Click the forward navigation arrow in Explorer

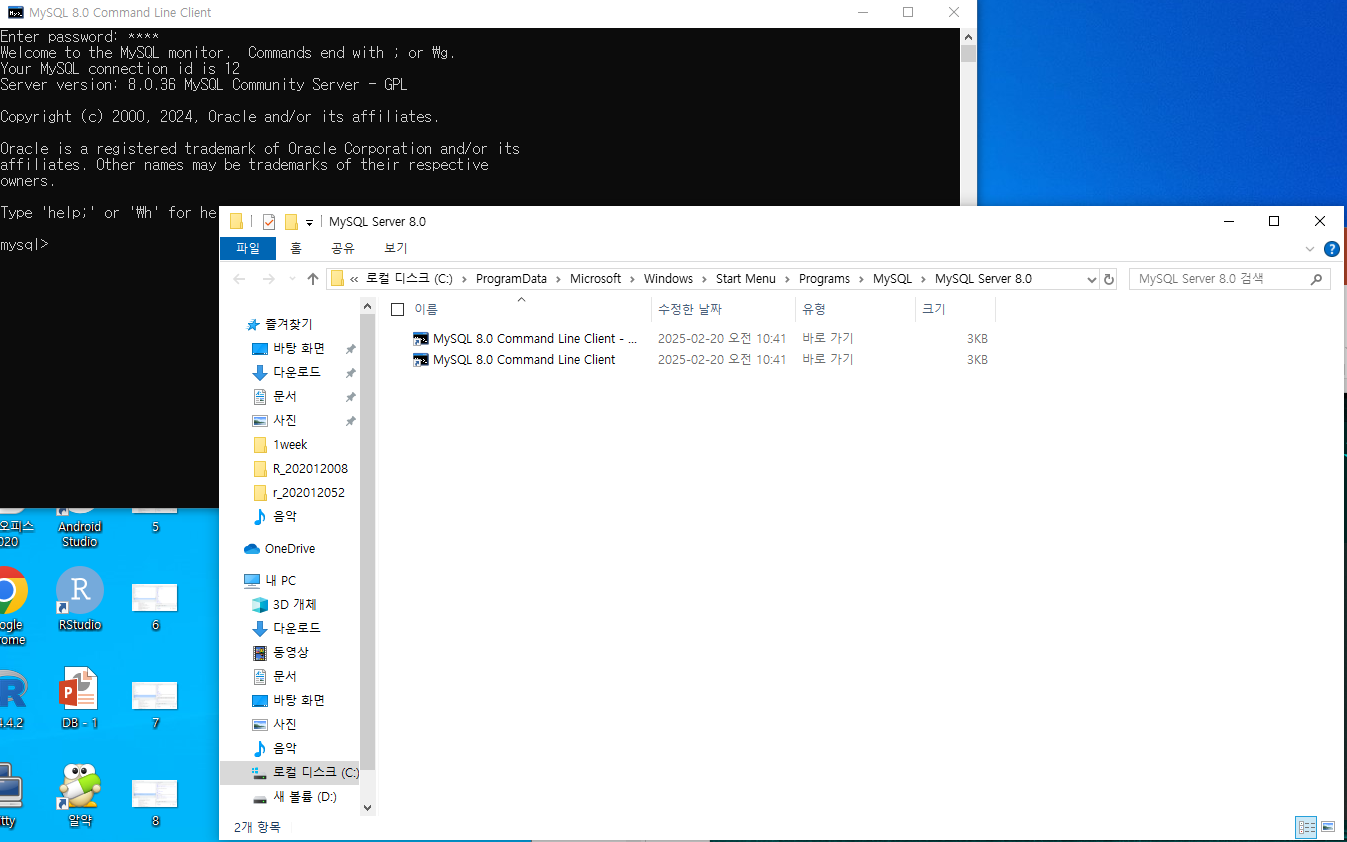(x=268, y=279)
